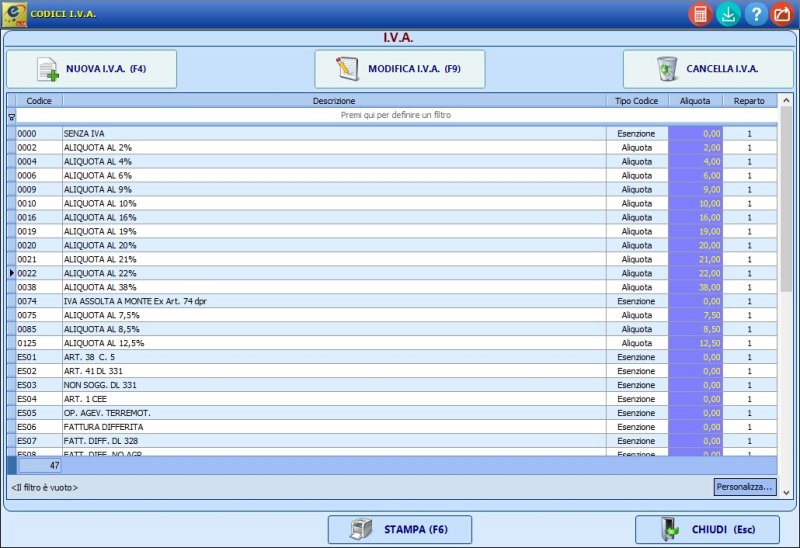Open the calculator icon in title bar

[x=700, y=14]
